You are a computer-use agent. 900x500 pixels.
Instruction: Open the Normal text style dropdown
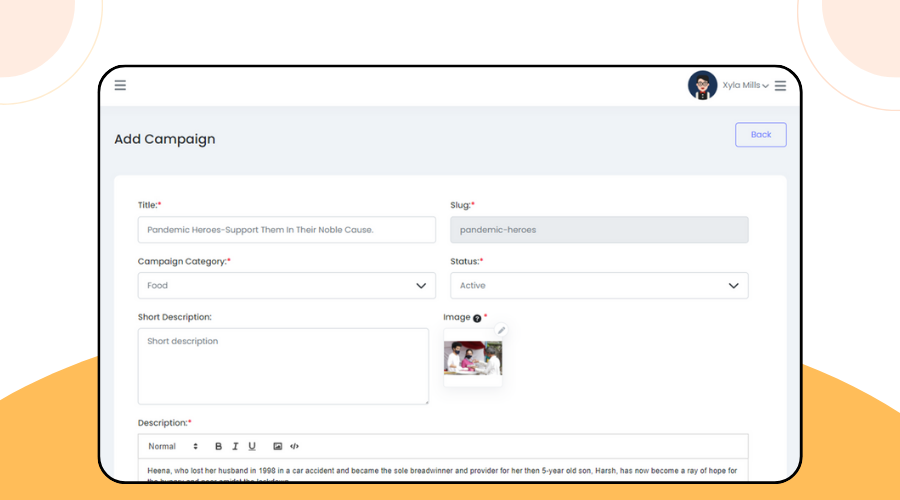point(173,446)
